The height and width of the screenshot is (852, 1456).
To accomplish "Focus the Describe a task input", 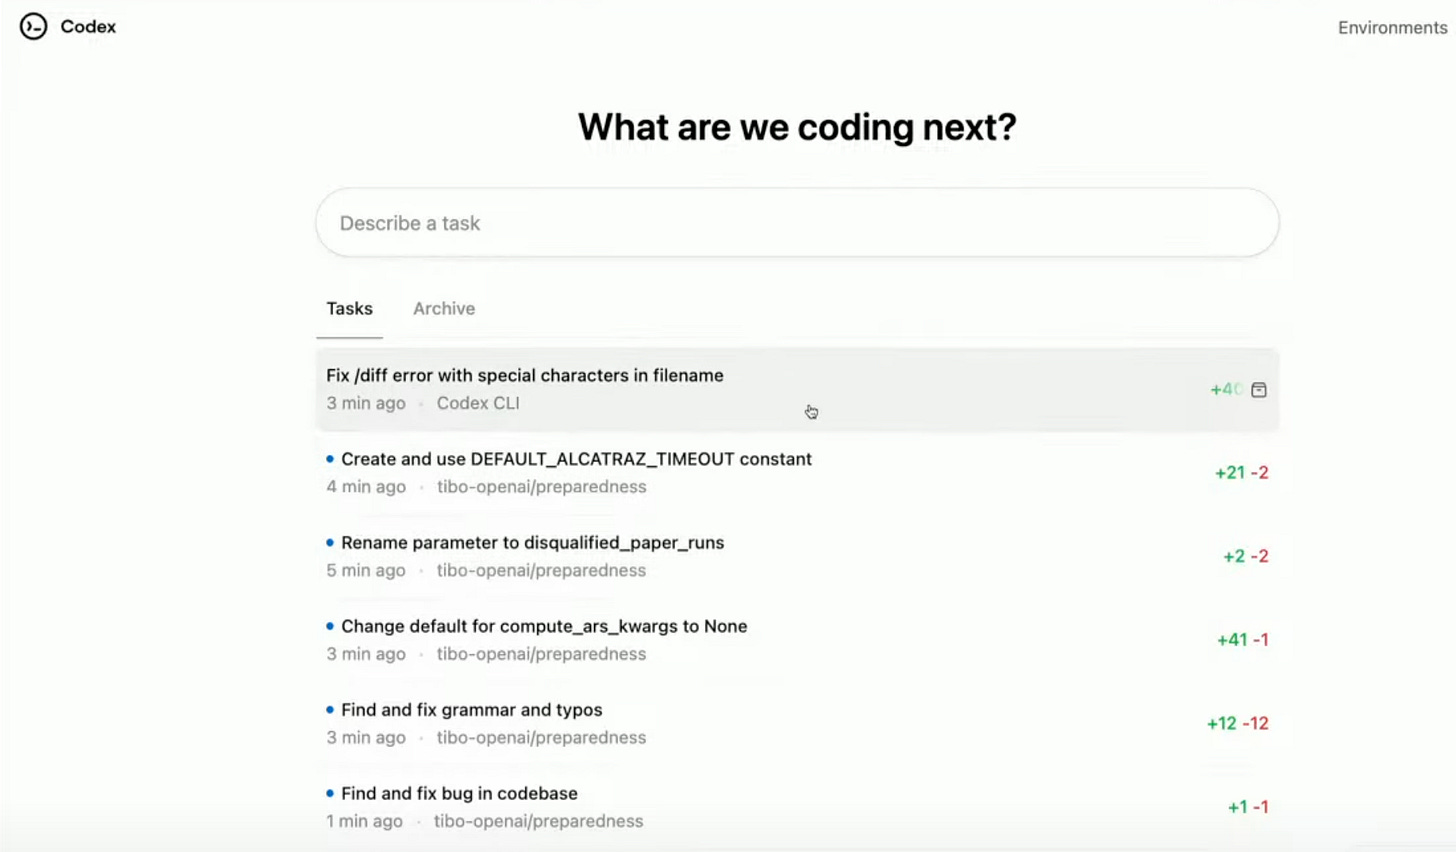I will coord(797,223).
